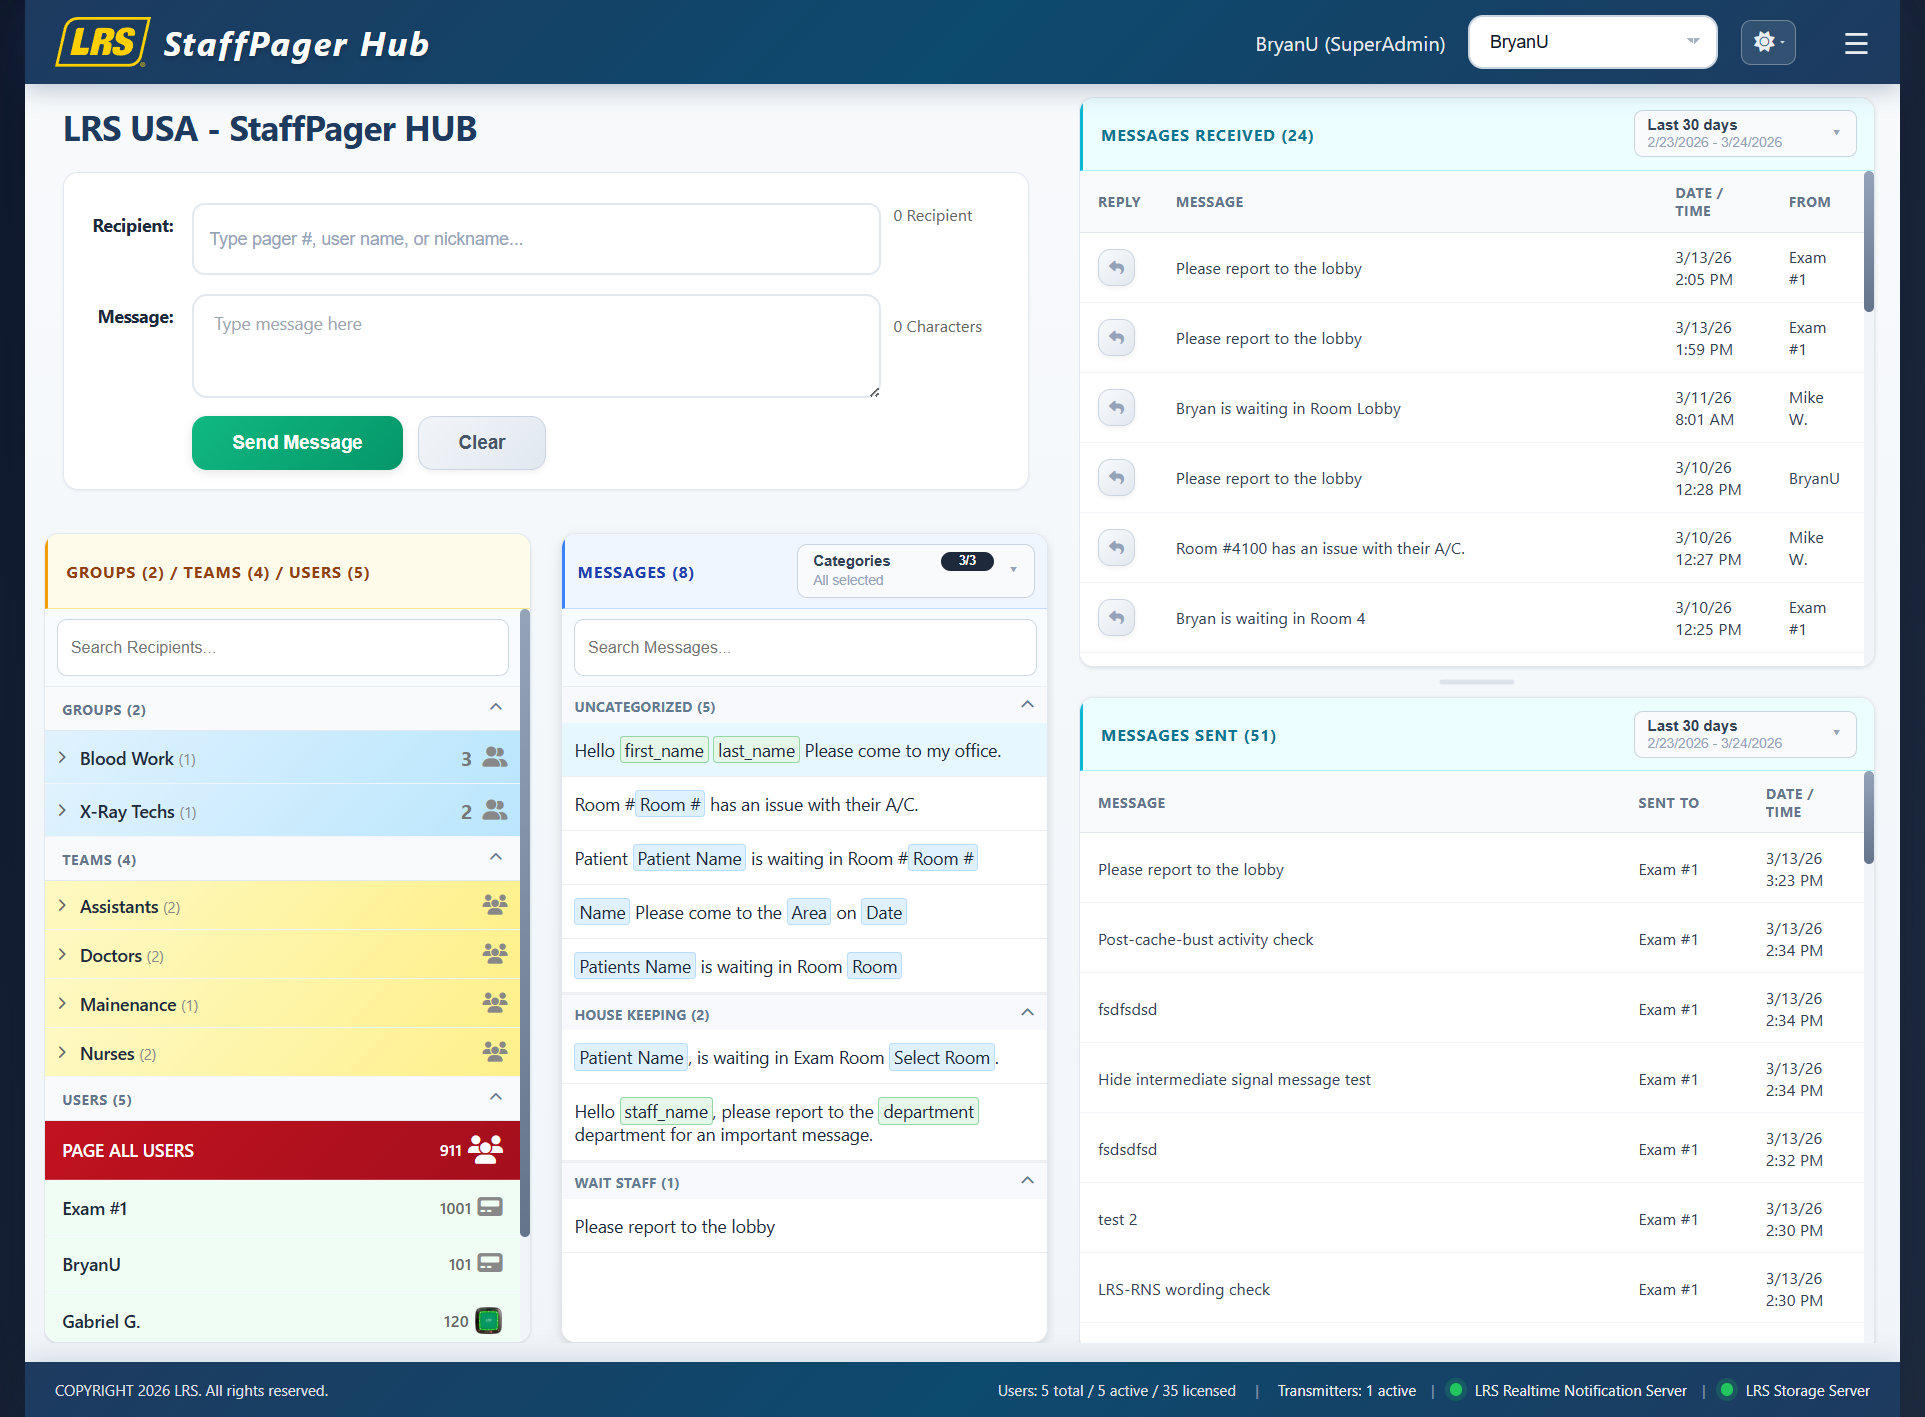
Task: Click the Realtime Notification Server status dot
Action: click(x=1456, y=1390)
